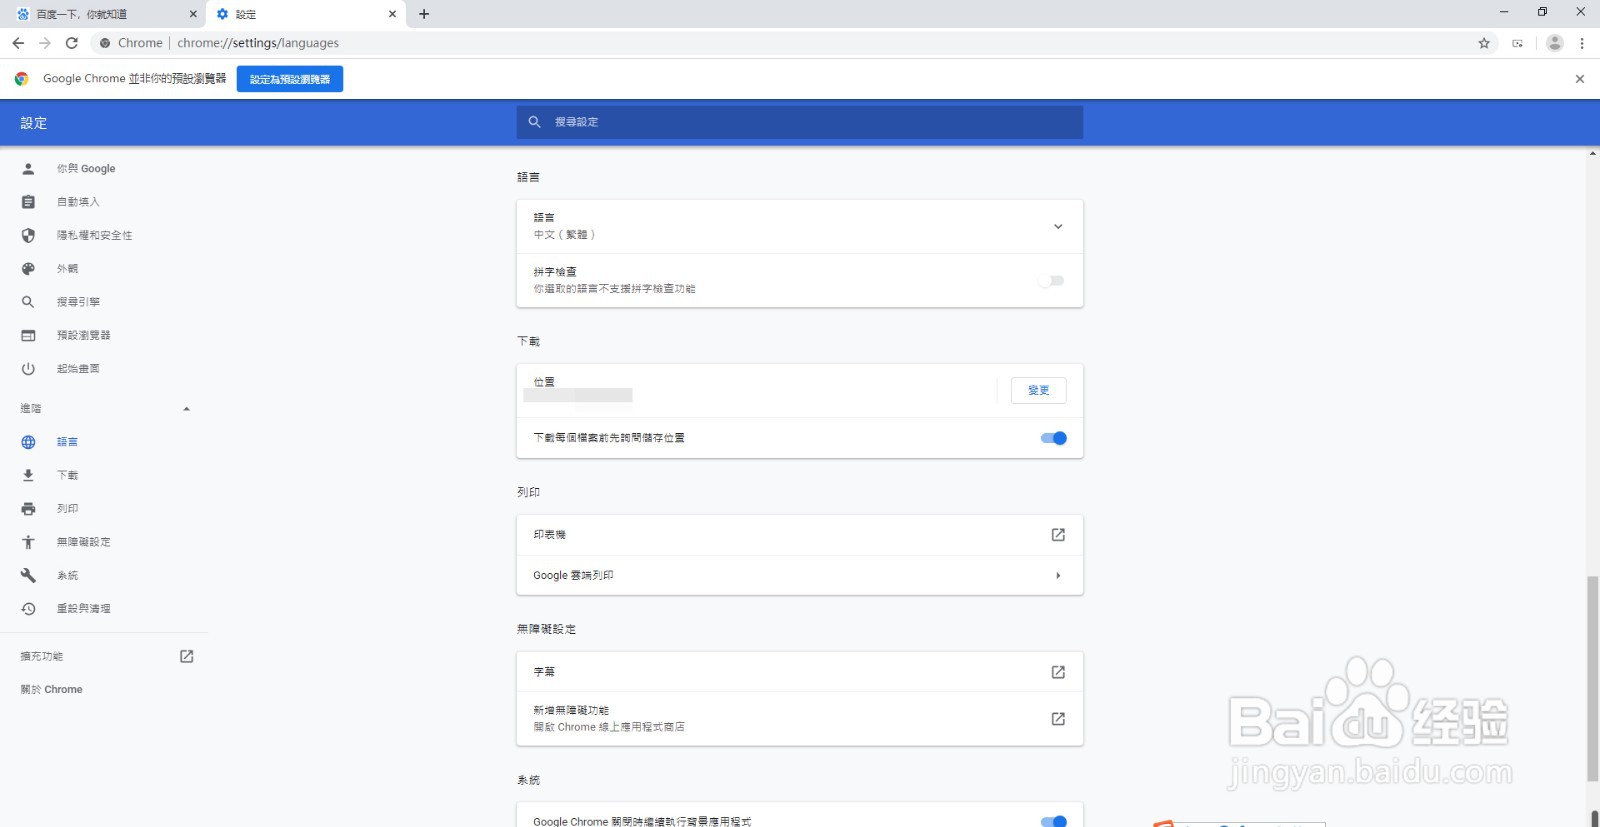Open the 字幕 row
The height and width of the screenshot is (827, 1600).
click(x=800, y=672)
